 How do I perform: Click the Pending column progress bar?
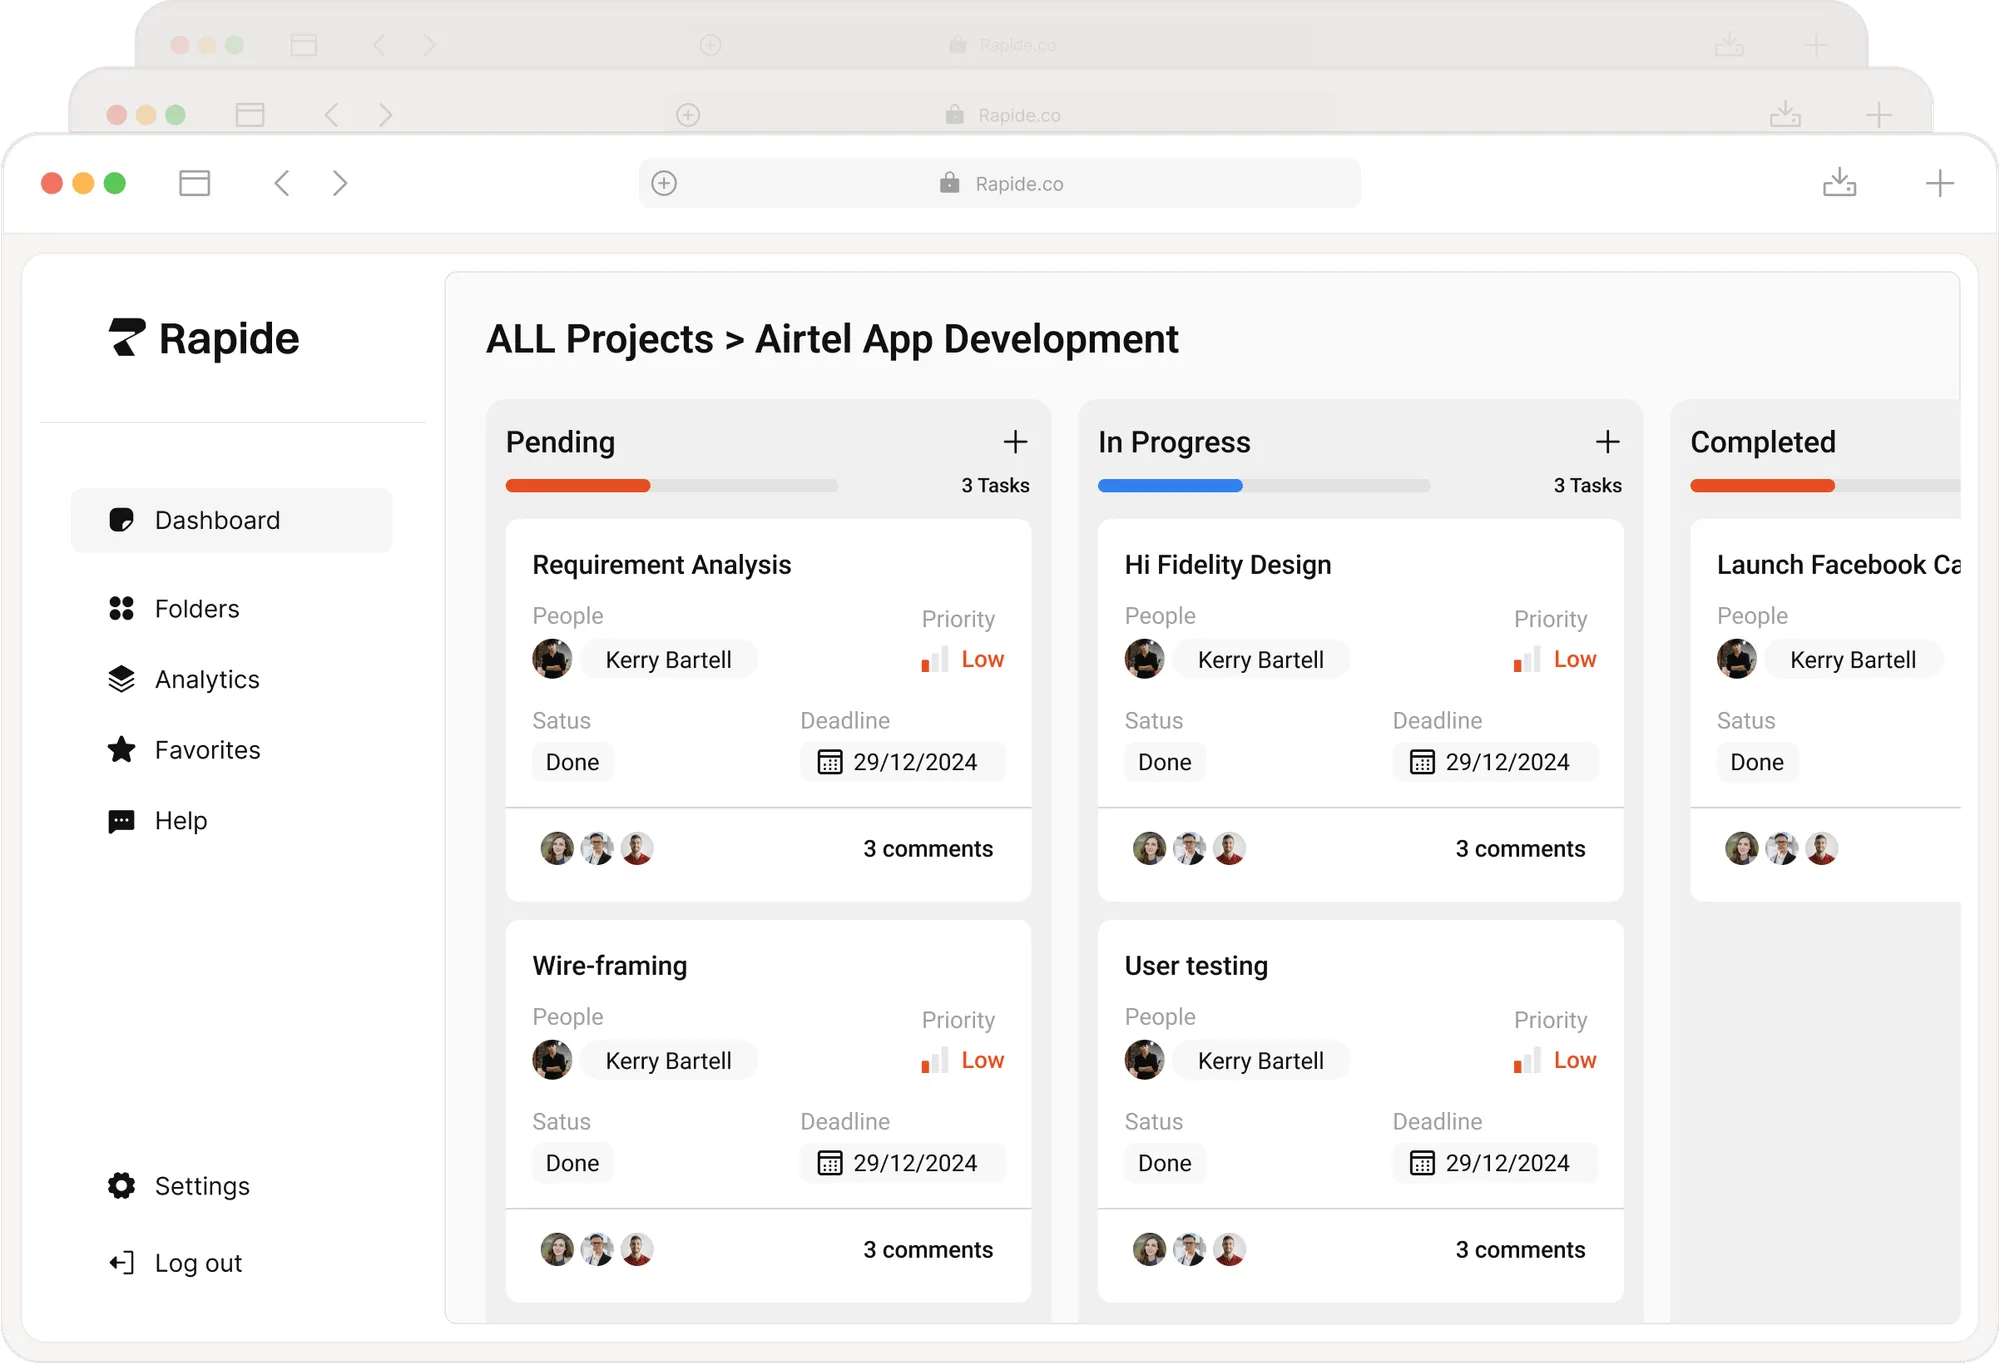tap(670, 486)
